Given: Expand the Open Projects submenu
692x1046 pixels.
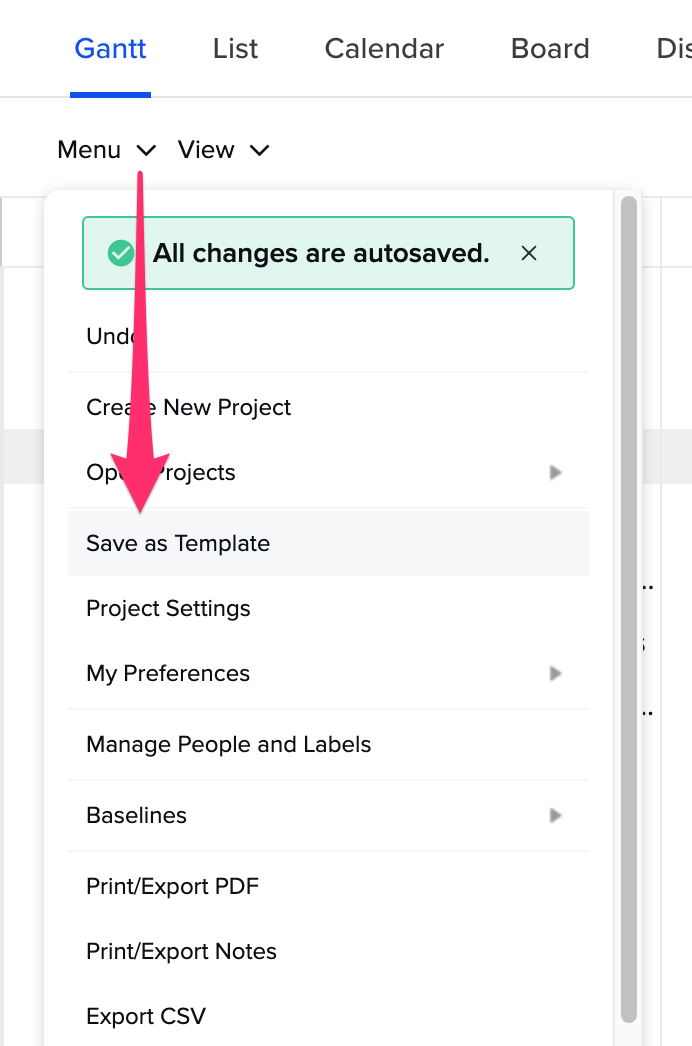Looking at the screenshot, I should (x=300, y=472).
